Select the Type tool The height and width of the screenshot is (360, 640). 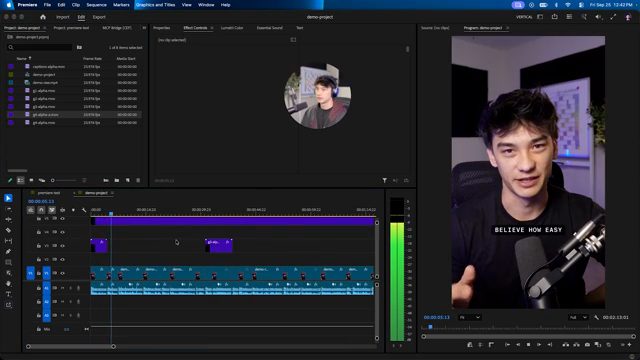(x=8, y=294)
